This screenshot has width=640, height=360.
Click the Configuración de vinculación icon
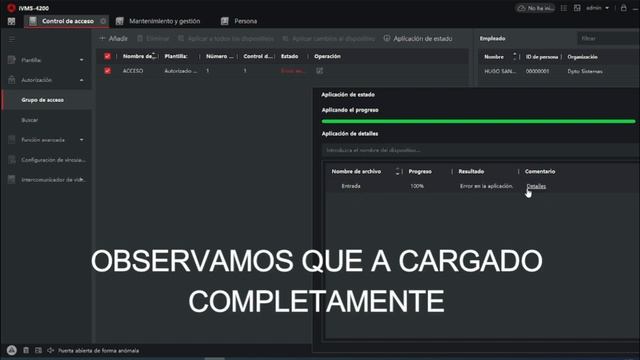(12, 160)
